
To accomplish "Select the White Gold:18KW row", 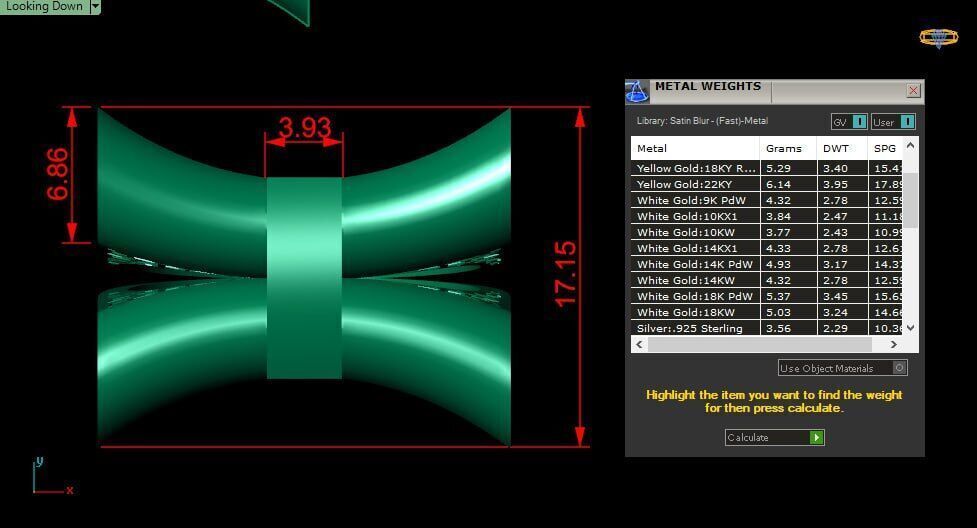I will point(766,312).
